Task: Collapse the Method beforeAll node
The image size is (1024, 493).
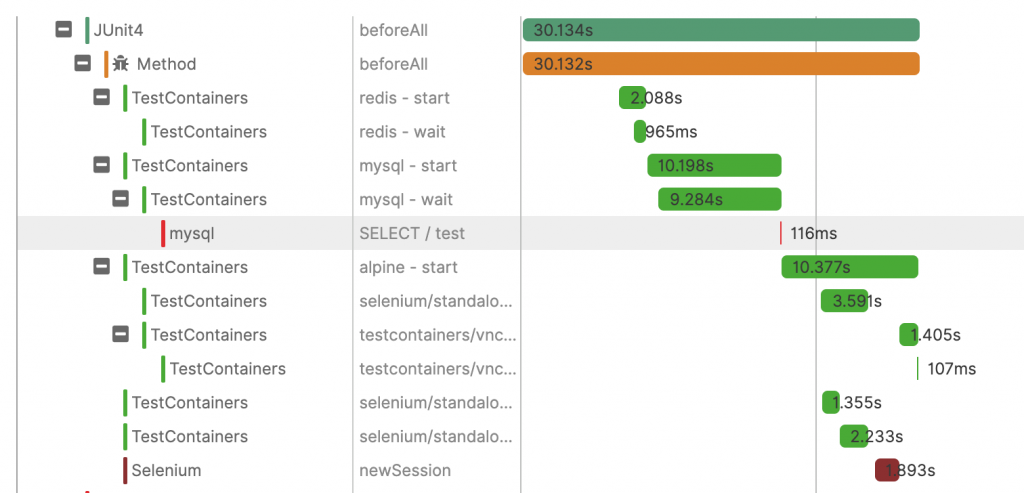Action: (x=82, y=63)
